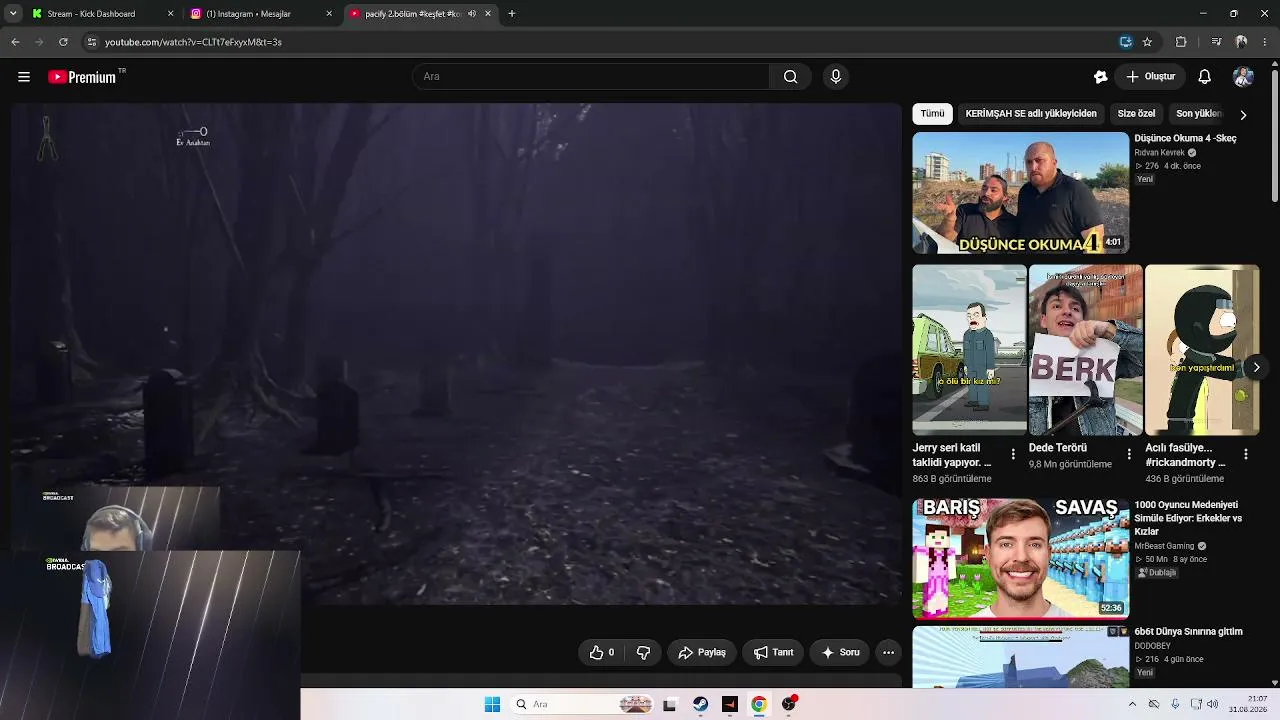This screenshot has width=1280, height=720.
Task: Close the Instagram Mesajlar tab
Action: [x=329, y=14]
